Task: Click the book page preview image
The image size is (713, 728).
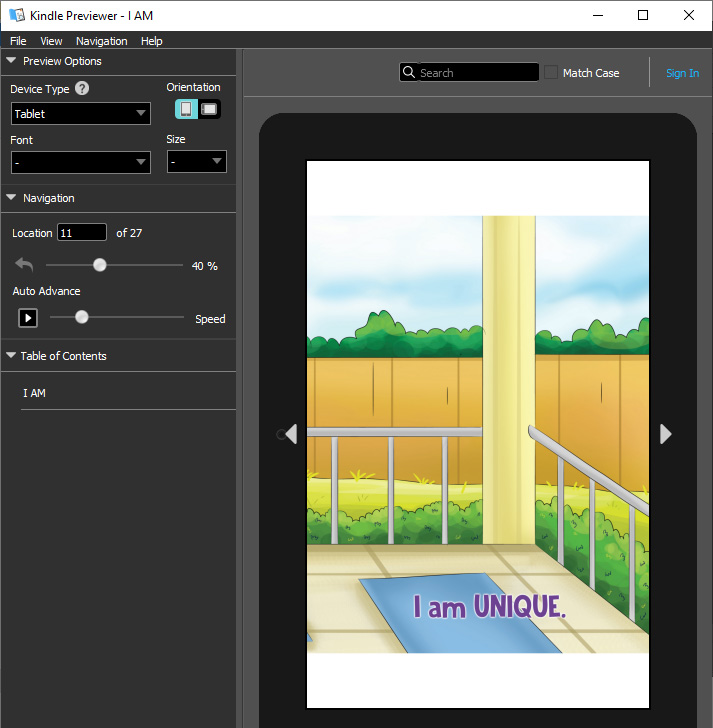Action: [x=478, y=434]
